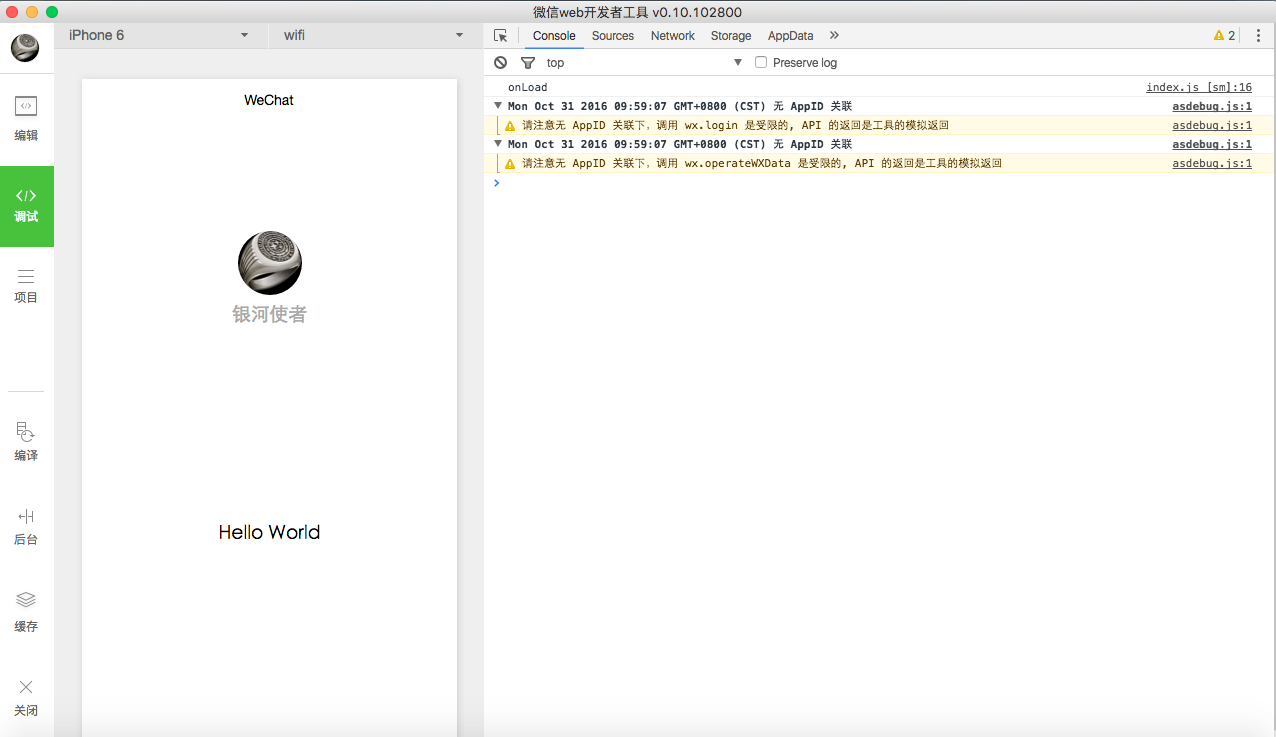Open the devtools three-dot menu
Screen dimensions: 1276x737
(1258, 36)
